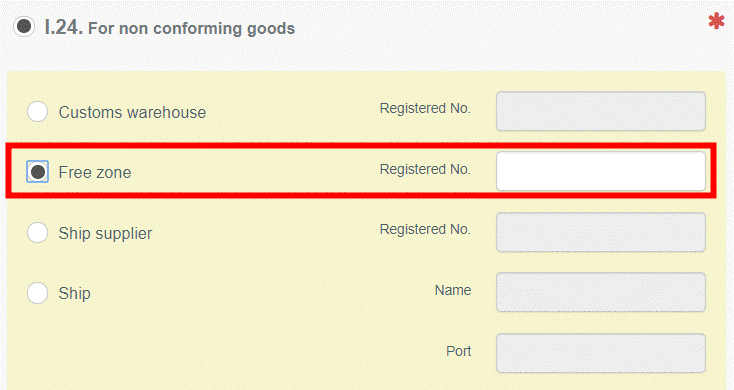Image resolution: width=734 pixels, height=390 pixels.
Task: Click the "Port" field label
Action: click(458, 351)
